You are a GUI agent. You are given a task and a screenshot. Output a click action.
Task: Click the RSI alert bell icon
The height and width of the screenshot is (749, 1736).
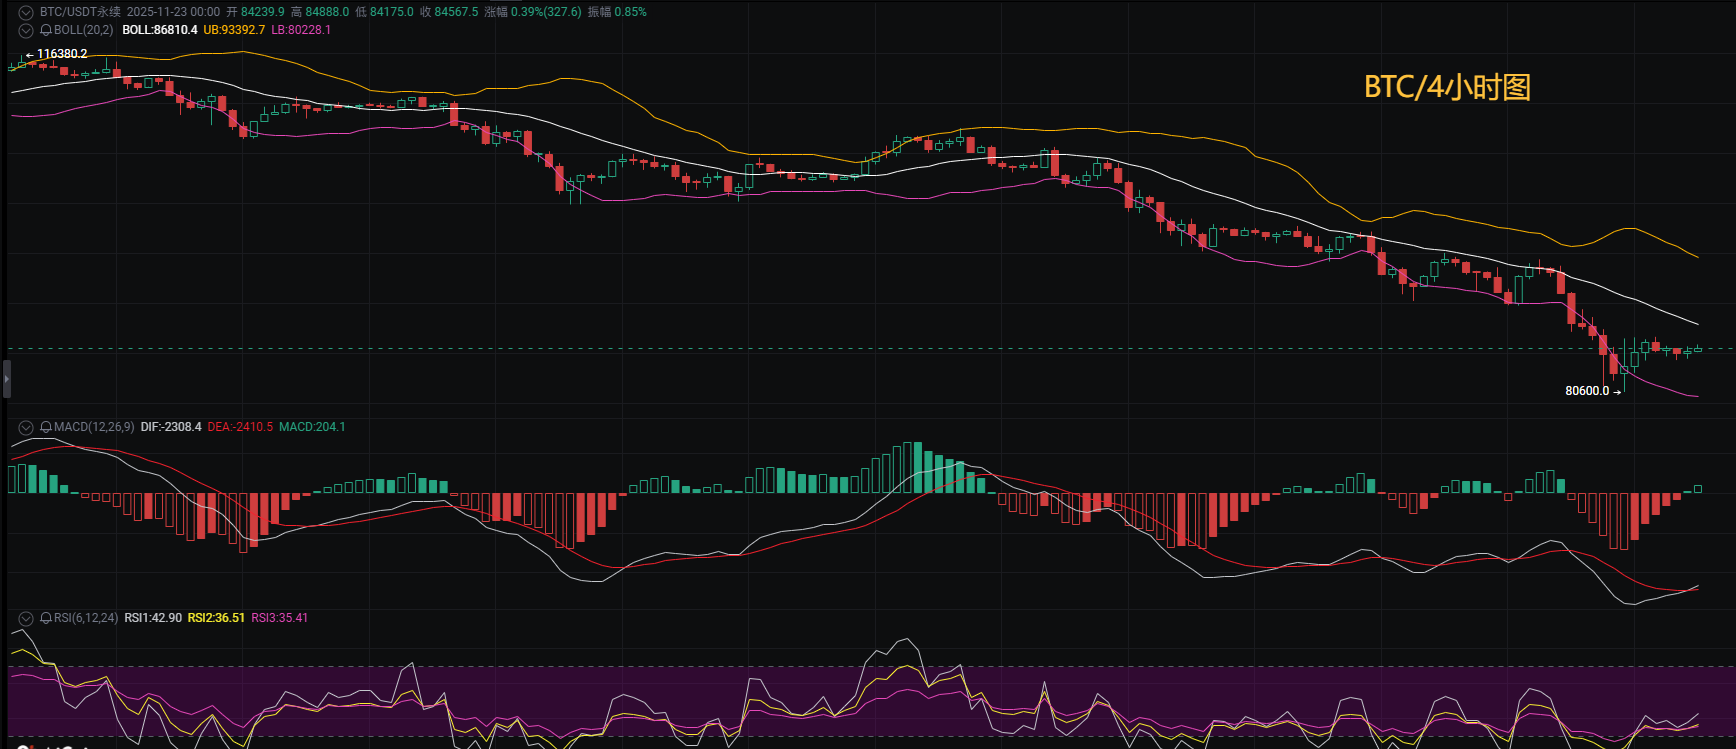point(46,619)
